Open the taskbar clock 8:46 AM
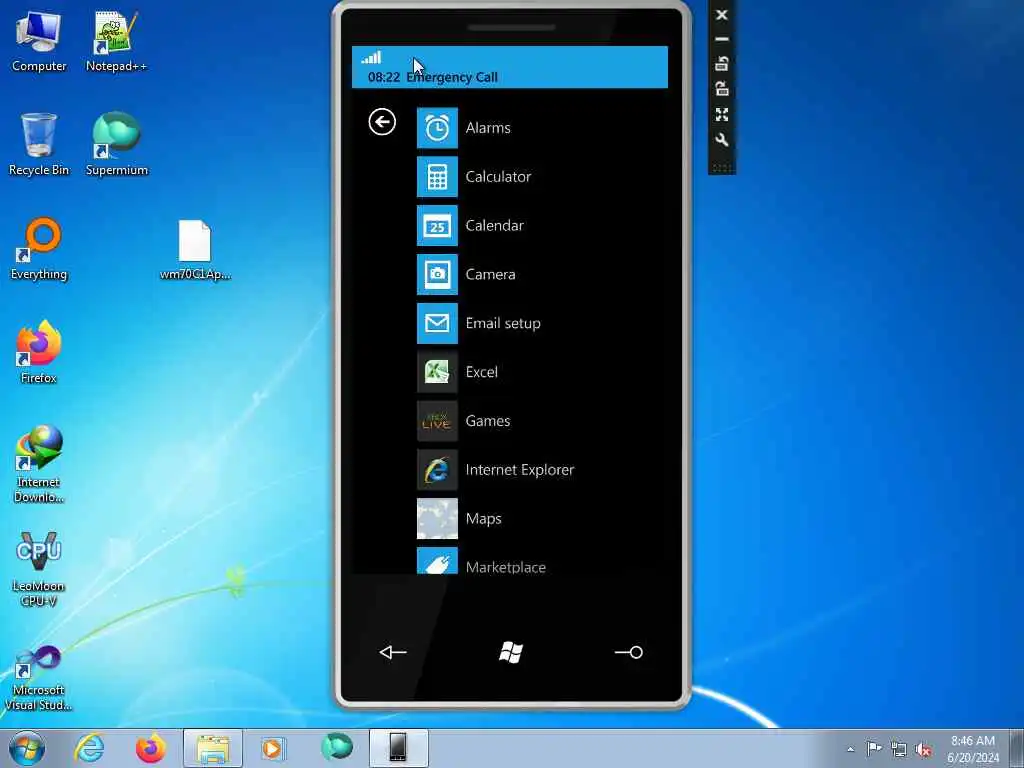1024x768 pixels. 972,749
